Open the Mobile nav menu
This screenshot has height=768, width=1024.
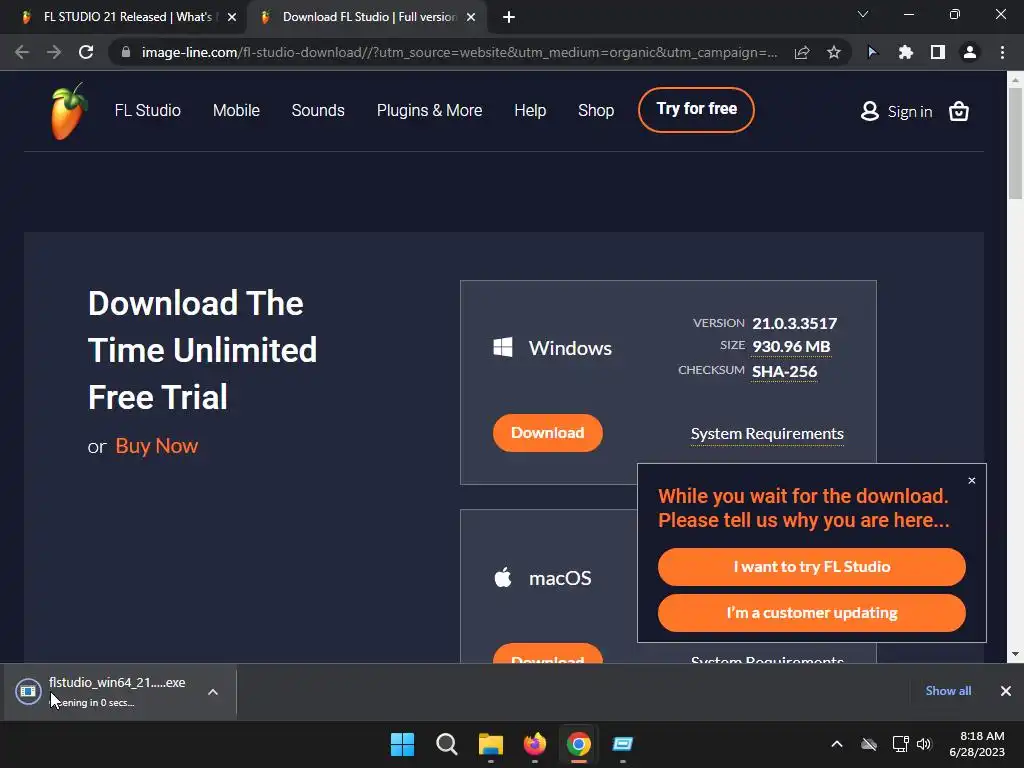[x=236, y=110]
